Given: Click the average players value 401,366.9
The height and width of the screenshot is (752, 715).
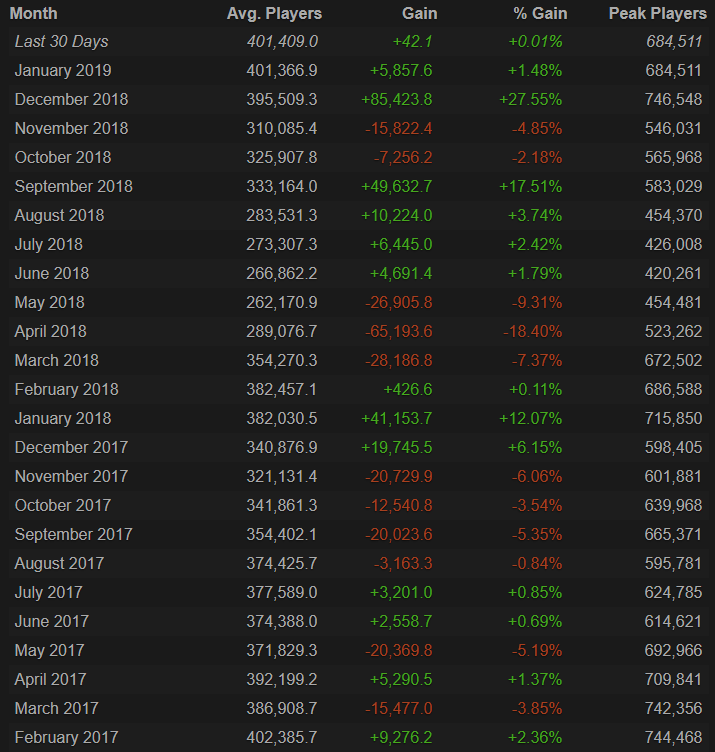Looking at the screenshot, I should 282,70.
